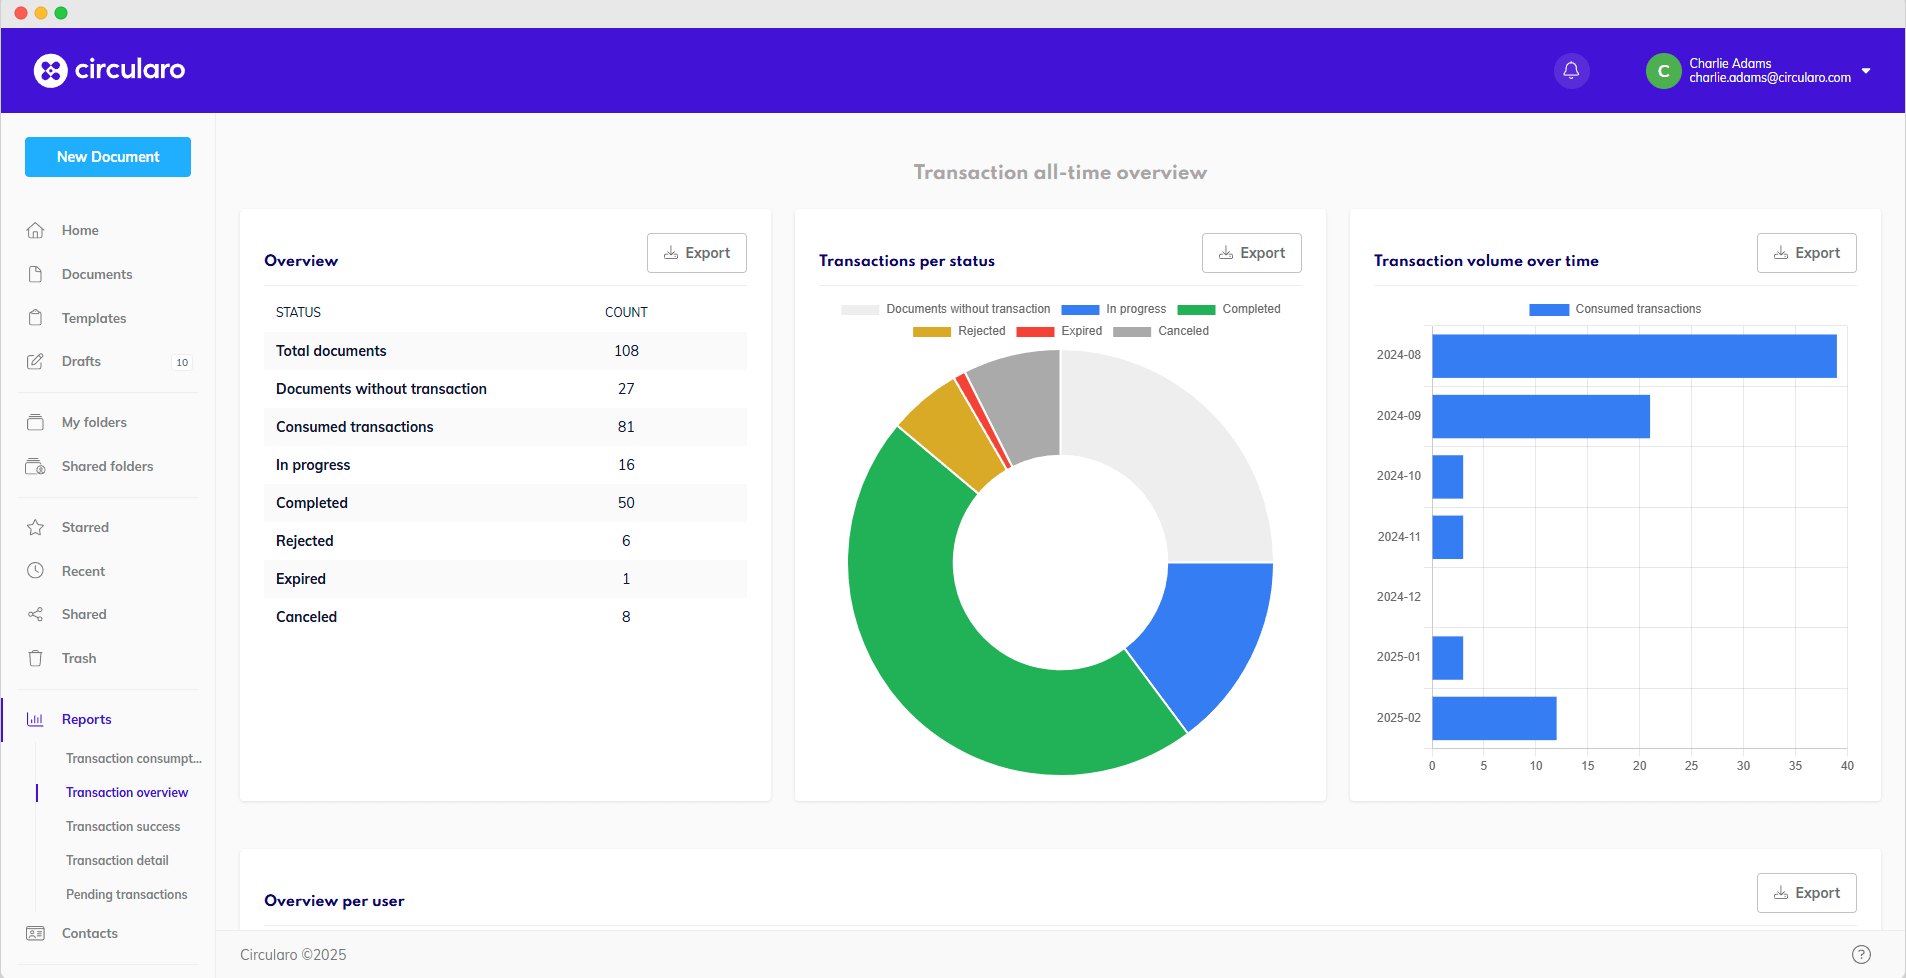Open the help question mark icon

pyautogui.click(x=1861, y=954)
